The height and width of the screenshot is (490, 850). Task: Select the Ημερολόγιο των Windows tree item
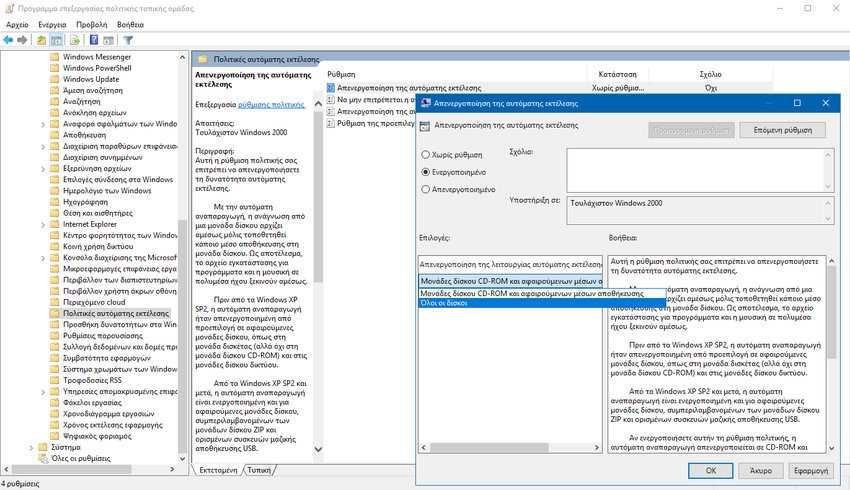pyautogui.click(x=107, y=191)
